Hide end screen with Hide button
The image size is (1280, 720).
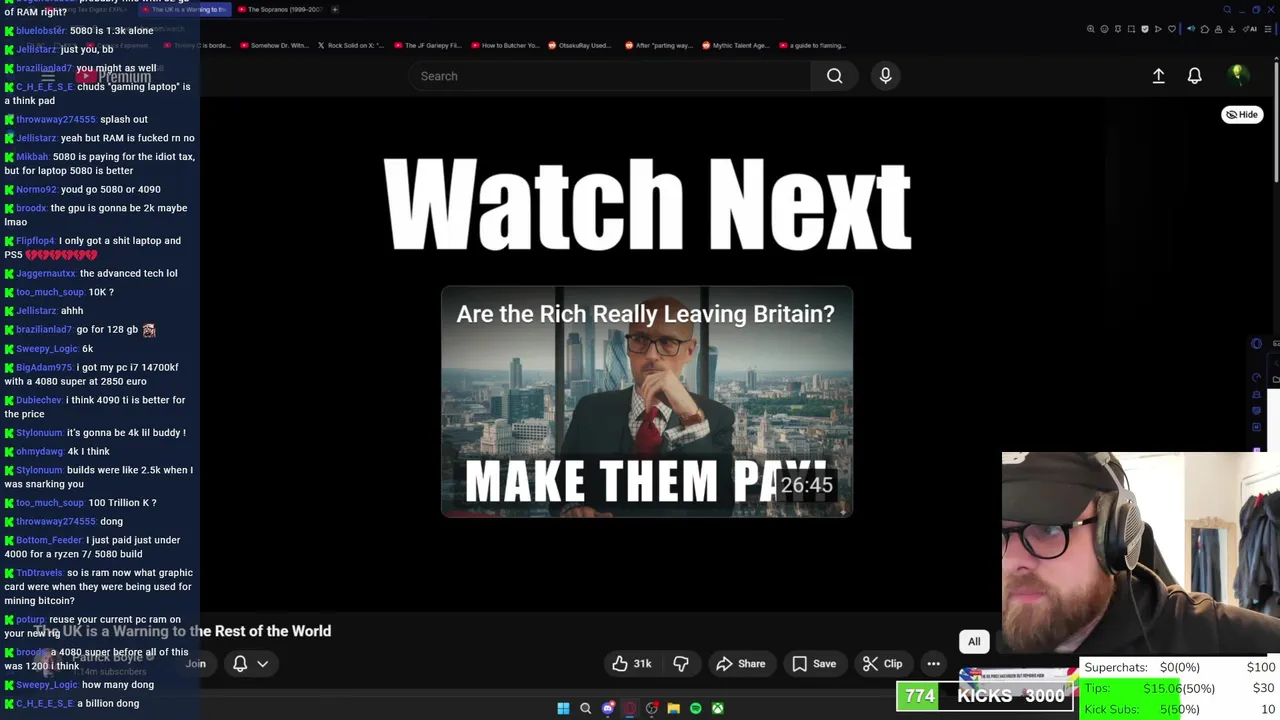coord(1242,115)
